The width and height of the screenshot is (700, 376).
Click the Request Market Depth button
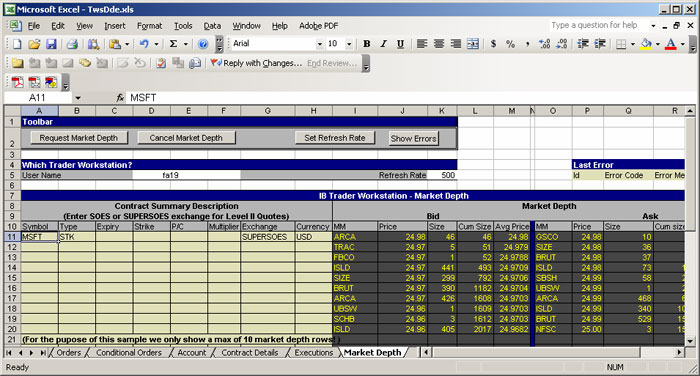79,138
